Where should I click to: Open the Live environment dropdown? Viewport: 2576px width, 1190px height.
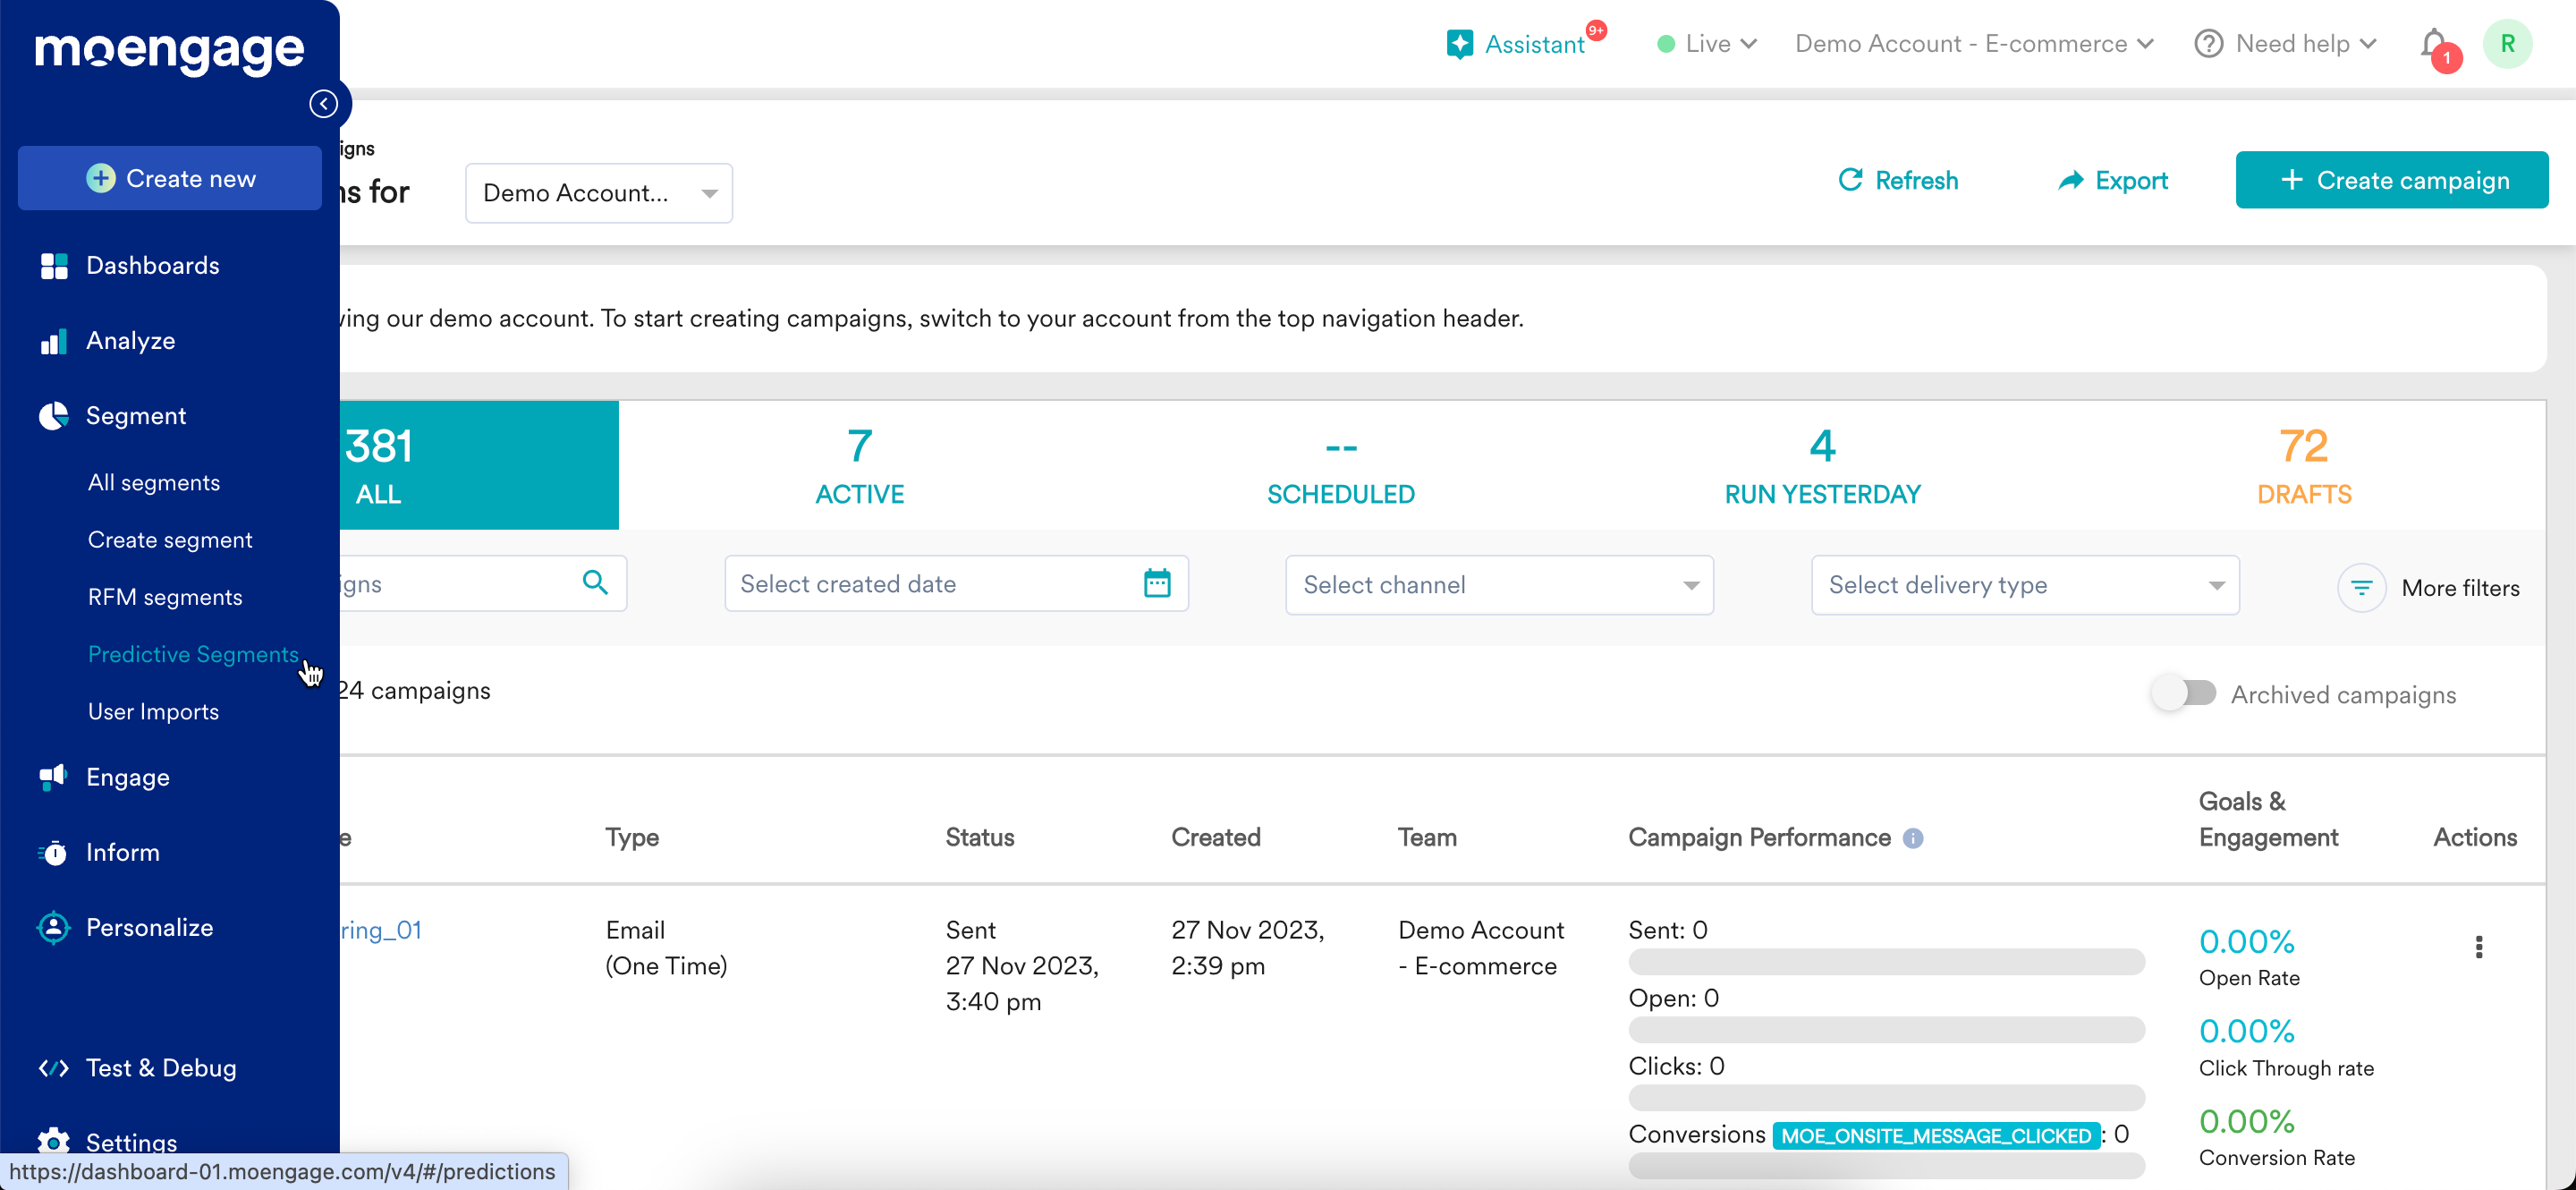coord(1707,44)
